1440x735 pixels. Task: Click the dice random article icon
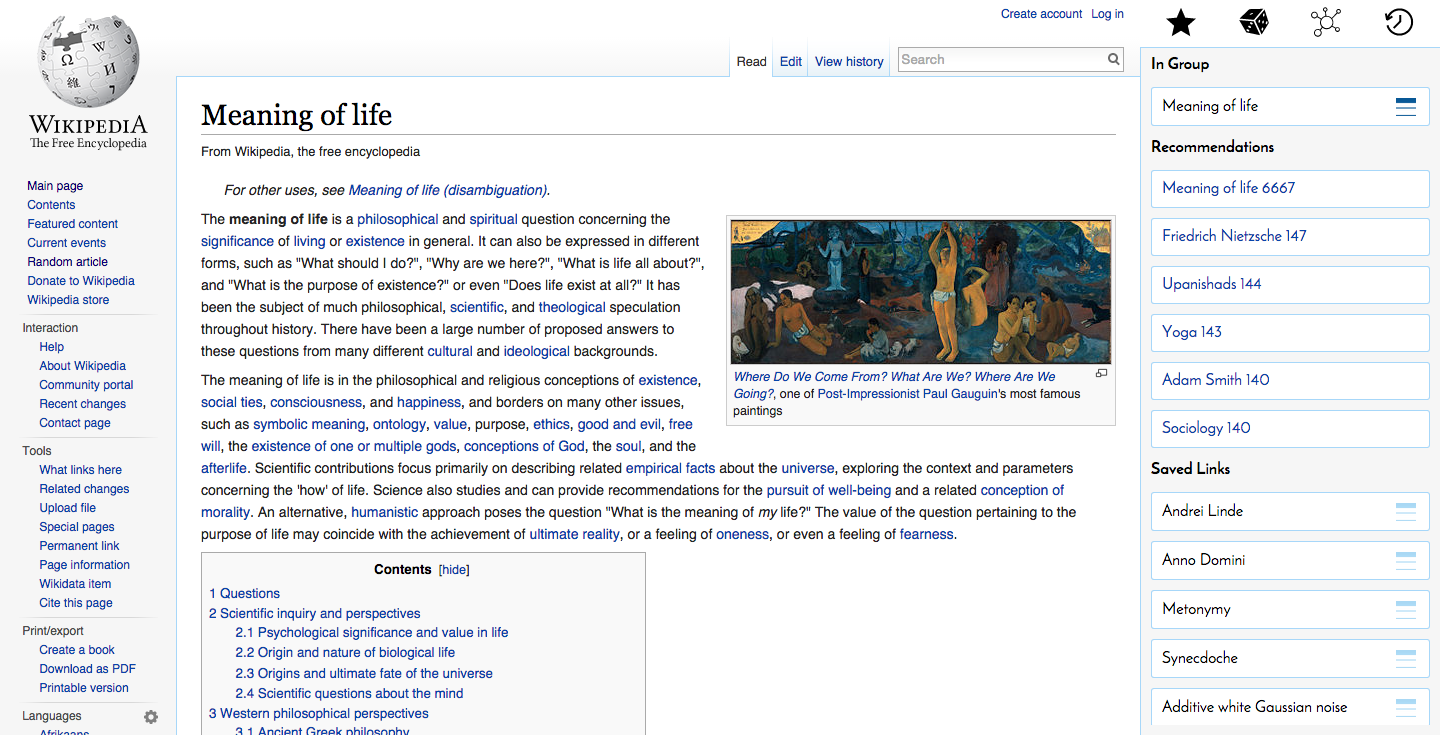(x=1254, y=22)
